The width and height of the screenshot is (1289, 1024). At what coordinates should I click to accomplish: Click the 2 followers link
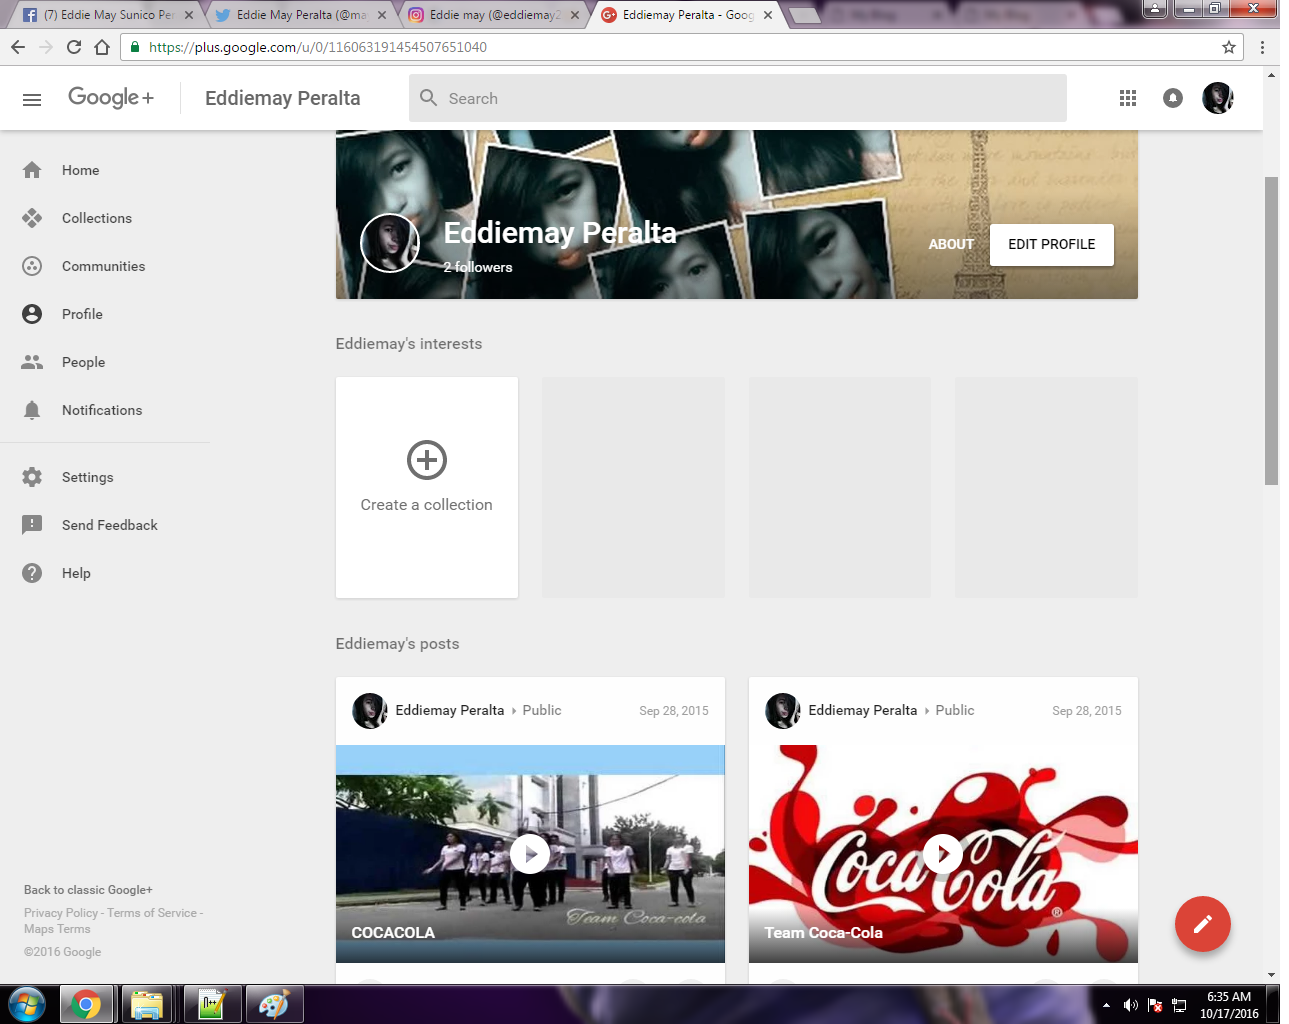[x=478, y=267]
